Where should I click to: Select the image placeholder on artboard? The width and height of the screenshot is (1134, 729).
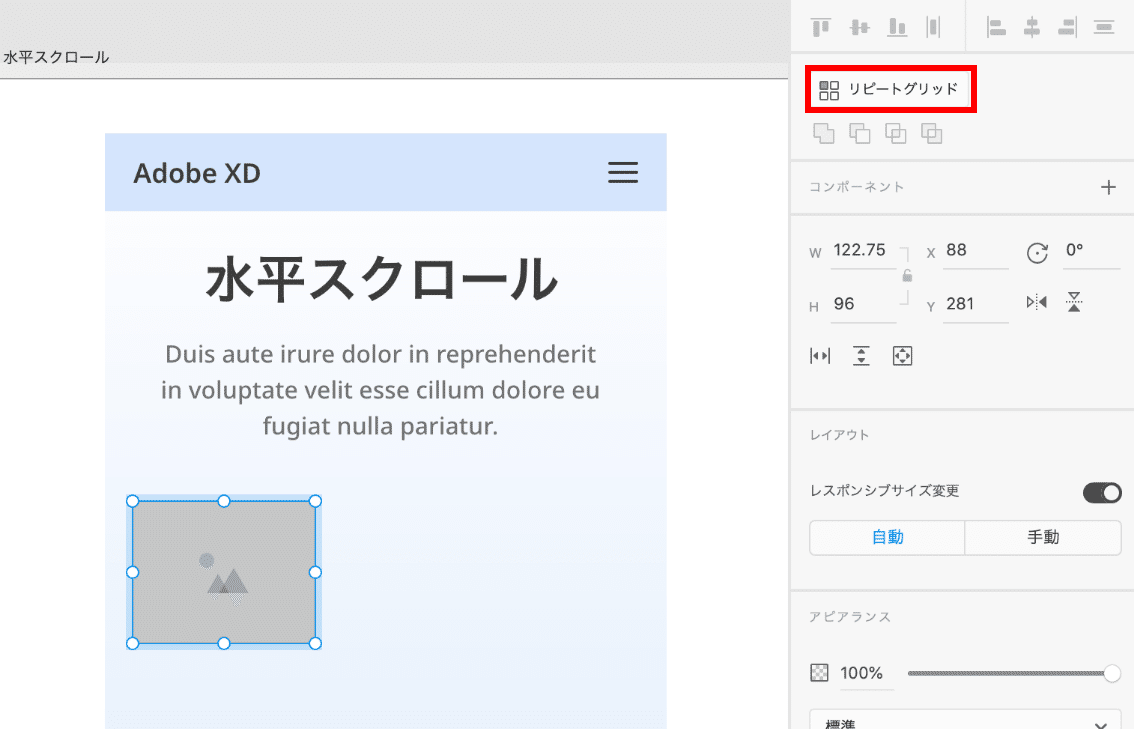[223, 572]
